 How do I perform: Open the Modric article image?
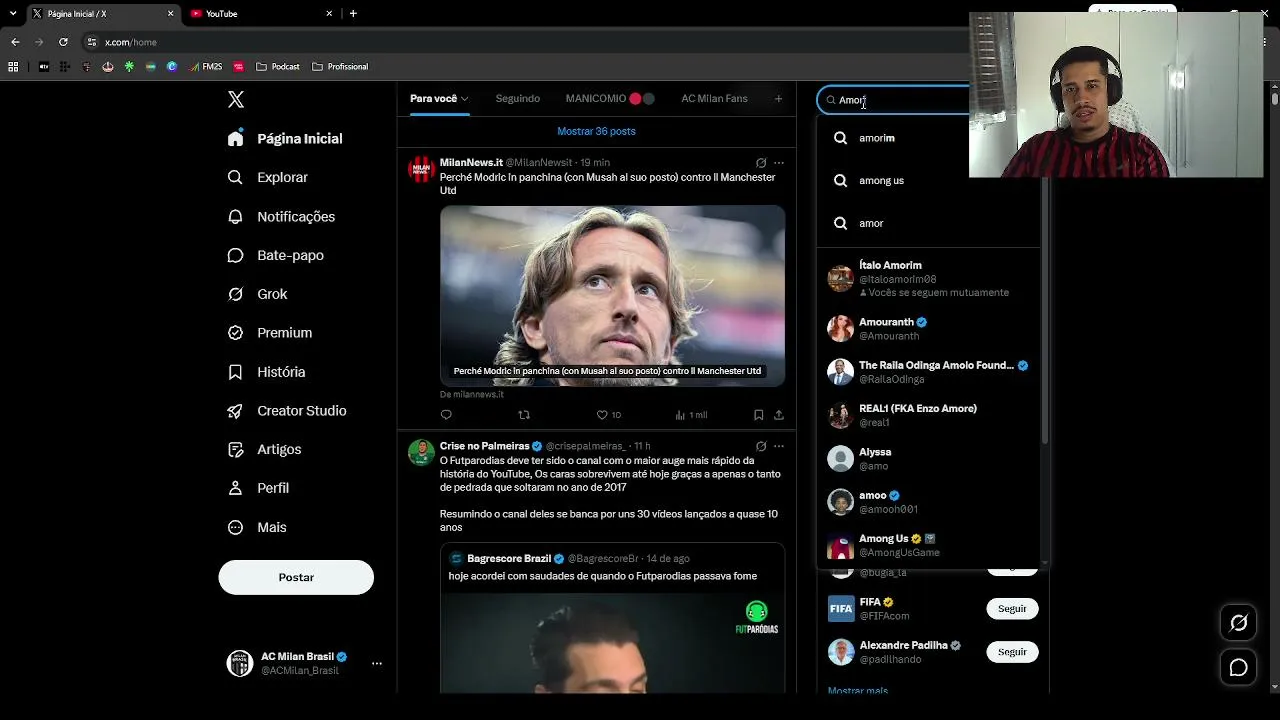pyautogui.click(x=612, y=295)
